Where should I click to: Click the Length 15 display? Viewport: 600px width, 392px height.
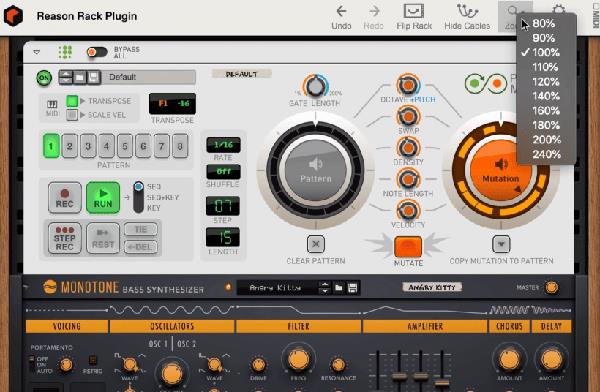(223, 237)
